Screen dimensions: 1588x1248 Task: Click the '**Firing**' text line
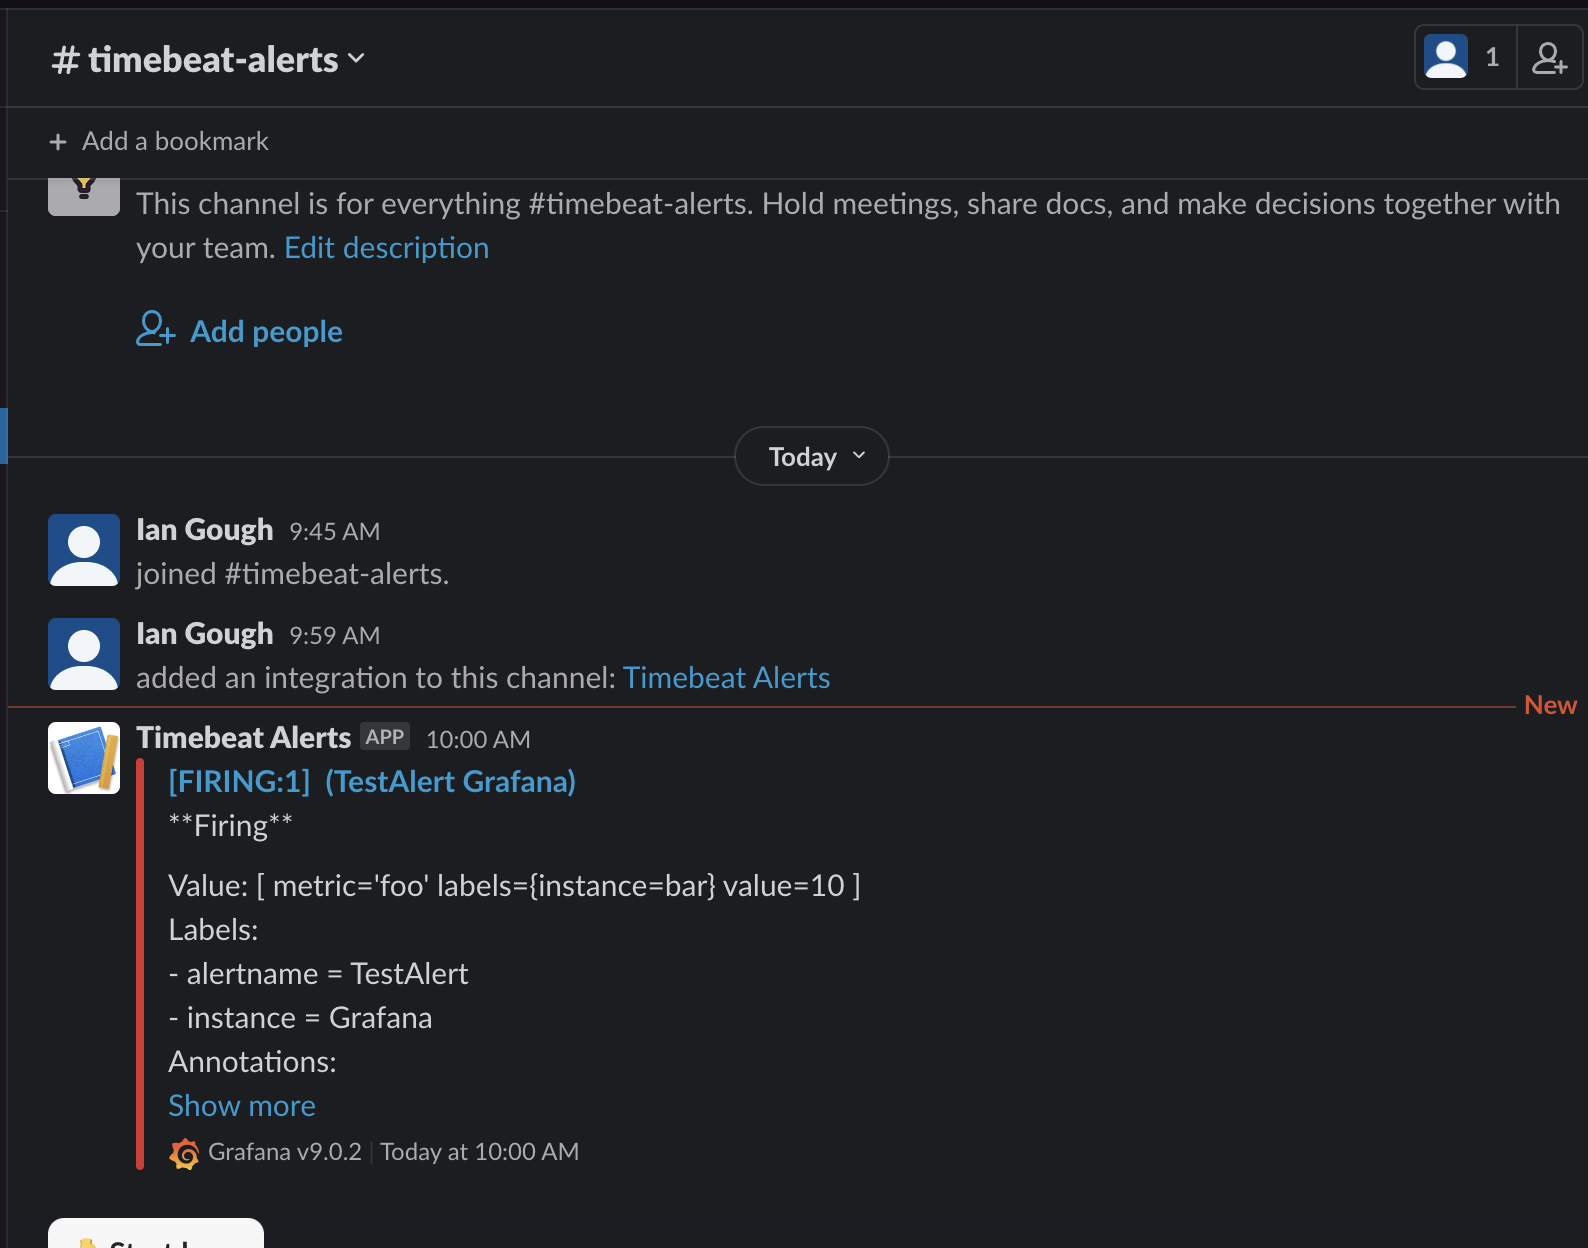[230, 825]
